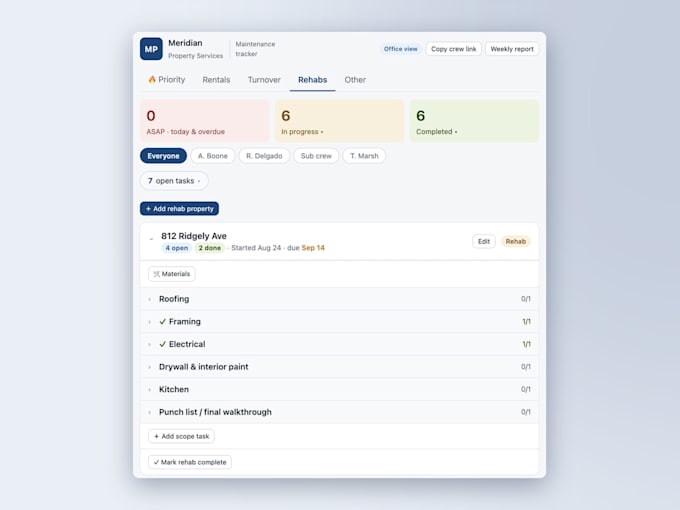Filter tasks by R. Delgado
680x510 pixels.
pyautogui.click(x=264, y=156)
